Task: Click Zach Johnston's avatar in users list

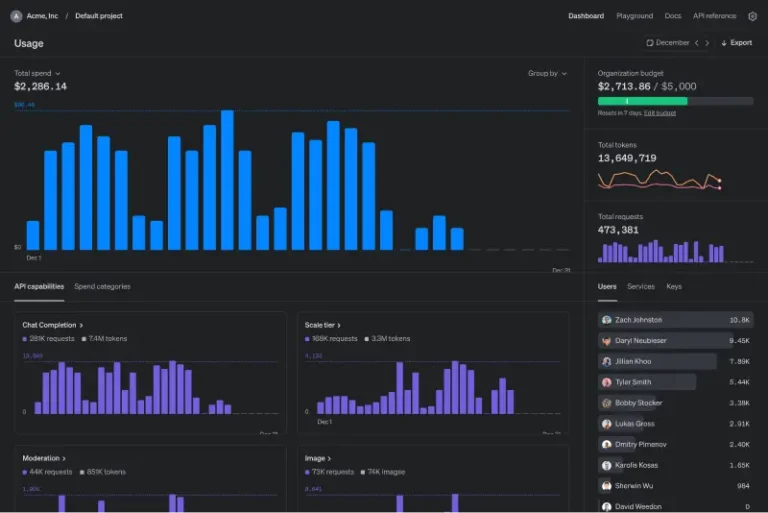Action: tap(607, 320)
